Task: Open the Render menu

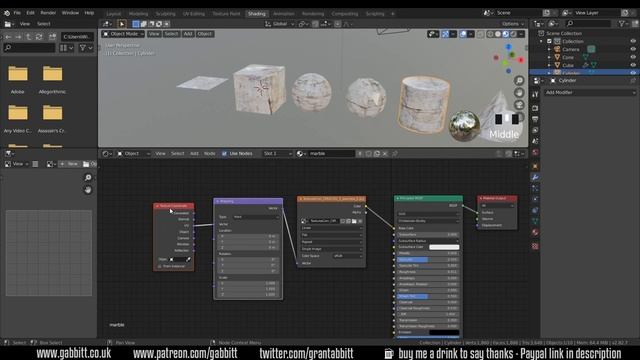Action: [x=48, y=13]
